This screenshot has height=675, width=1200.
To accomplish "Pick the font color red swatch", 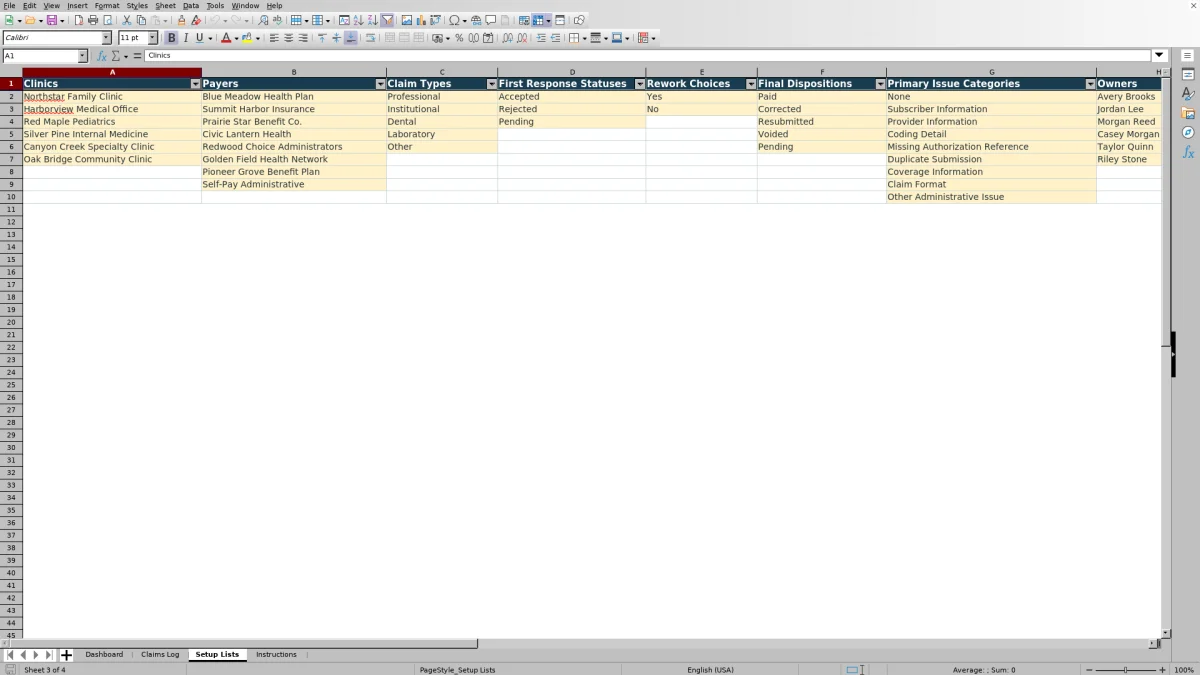I will [x=226, y=38].
